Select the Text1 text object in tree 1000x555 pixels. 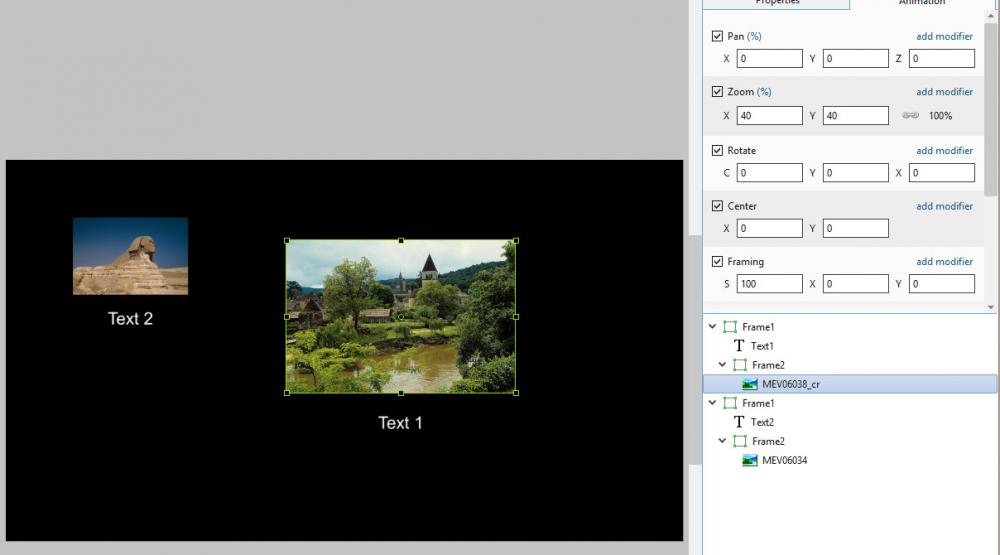tap(762, 346)
